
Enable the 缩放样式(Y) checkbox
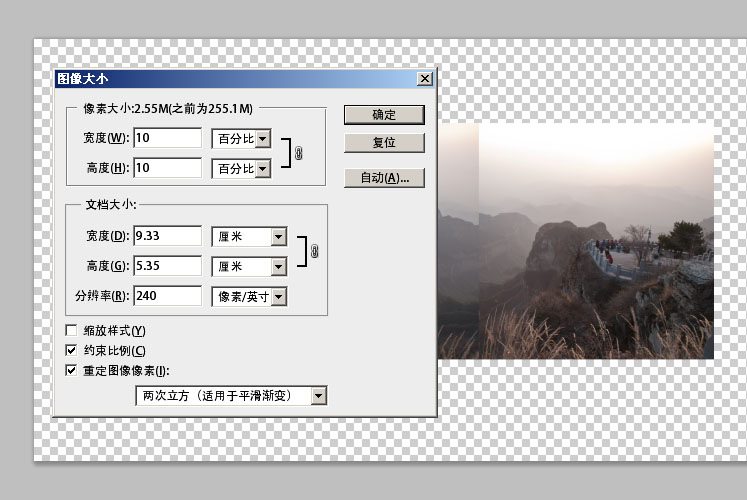[x=71, y=330]
